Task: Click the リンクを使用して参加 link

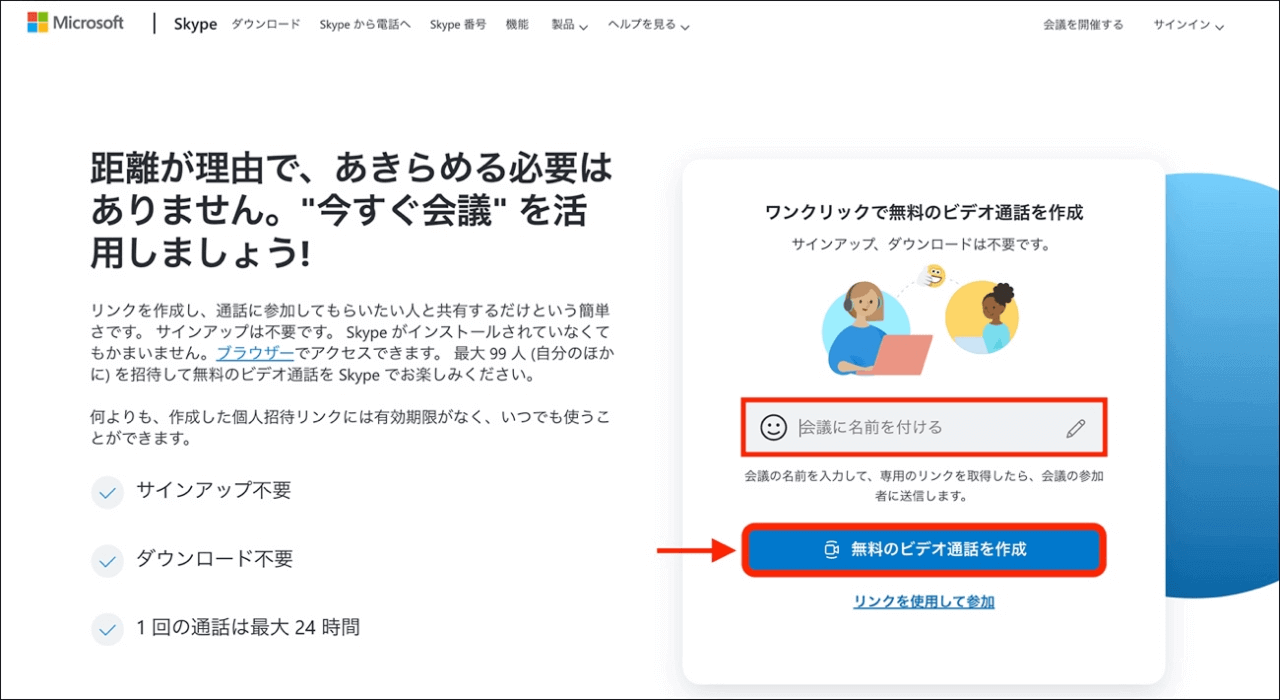Action: click(924, 601)
